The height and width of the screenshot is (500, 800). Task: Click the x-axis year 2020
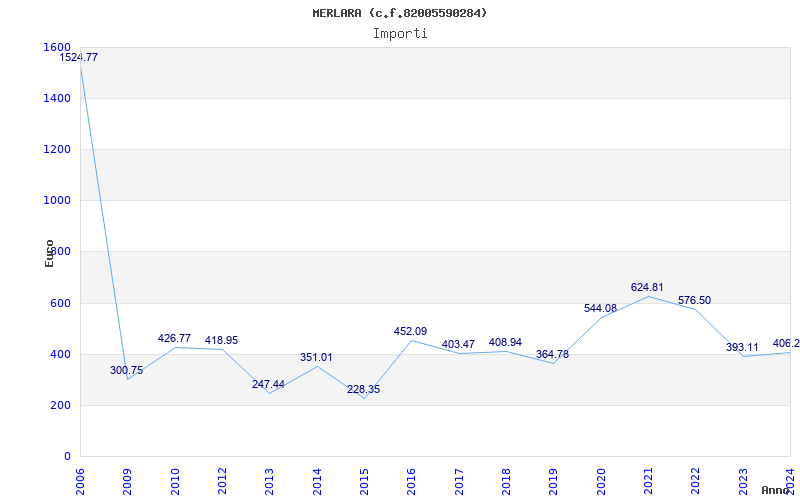tap(601, 482)
